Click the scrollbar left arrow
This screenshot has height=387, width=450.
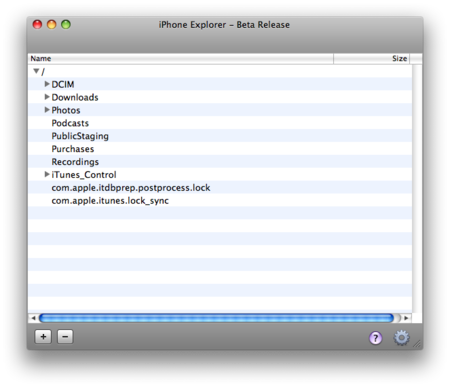[33, 318]
